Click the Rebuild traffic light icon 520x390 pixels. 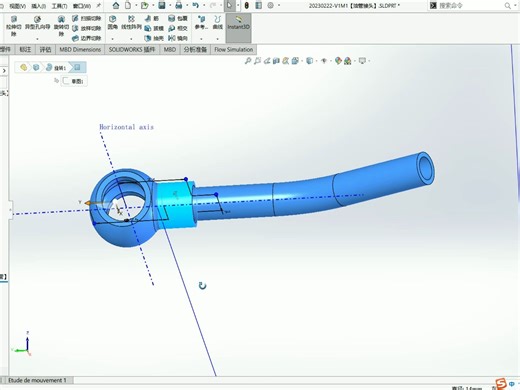pyautogui.click(x=247, y=5)
